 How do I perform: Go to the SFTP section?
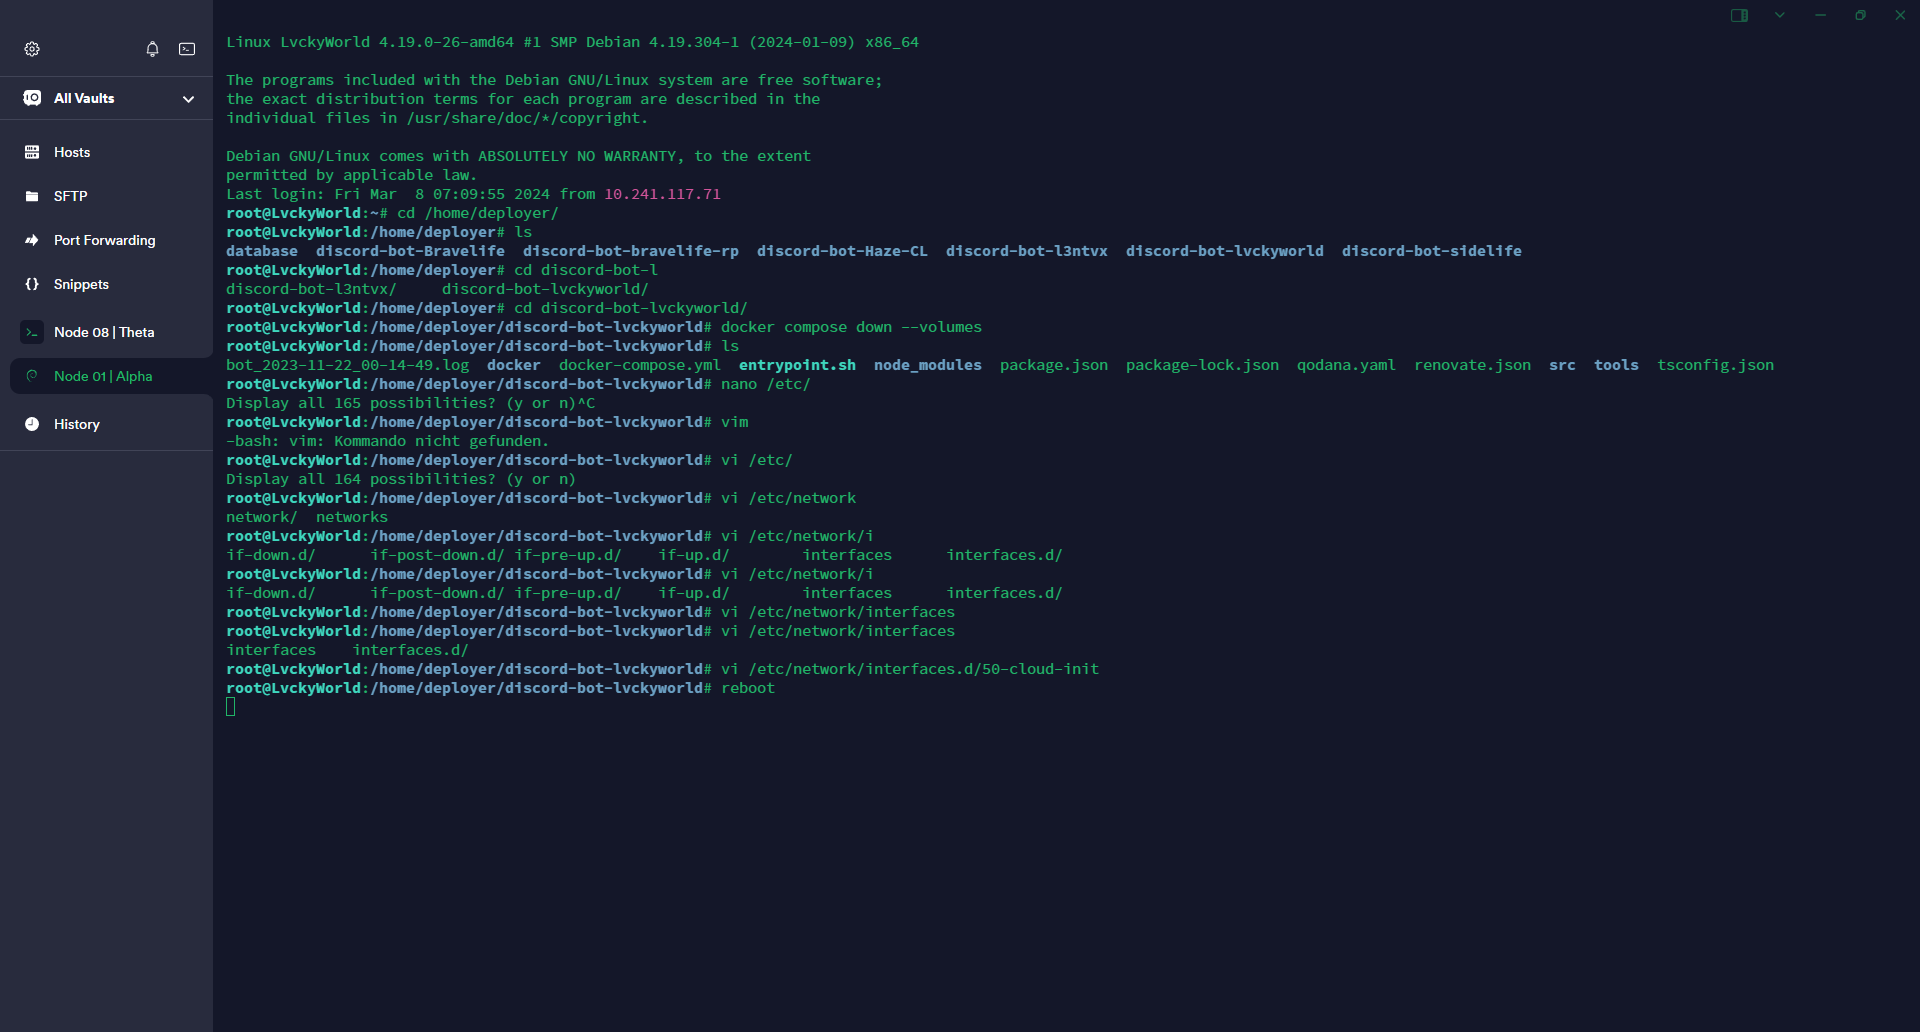click(x=70, y=196)
